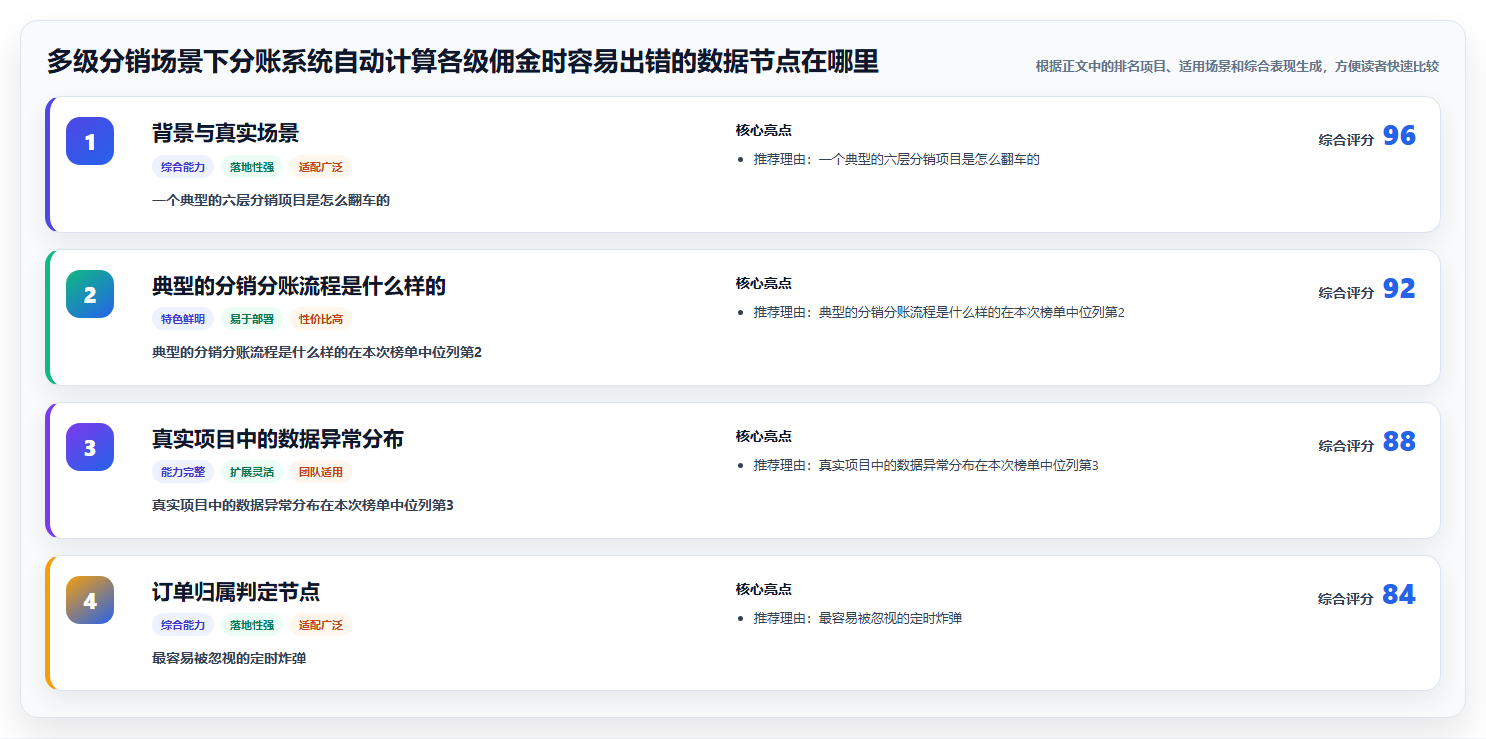Click 综合评分 label beside score 96

[x=1346, y=140]
